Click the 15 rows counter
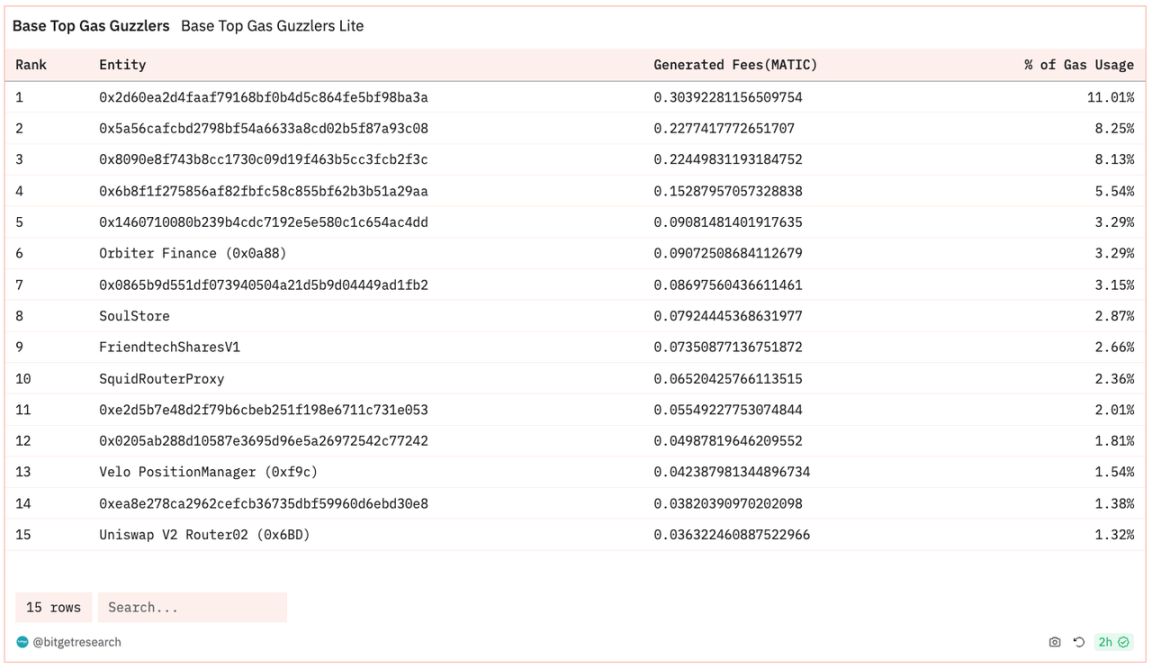 [54, 607]
